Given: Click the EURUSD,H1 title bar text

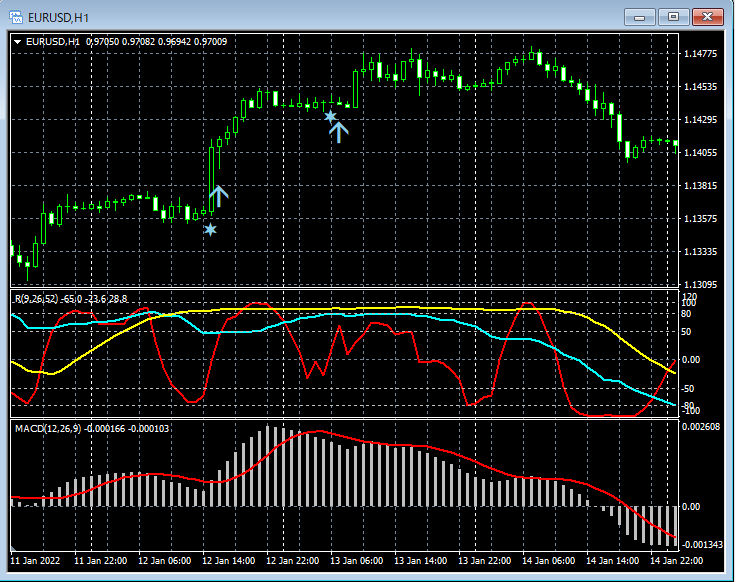Looking at the screenshot, I should click(x=59, y=16).
